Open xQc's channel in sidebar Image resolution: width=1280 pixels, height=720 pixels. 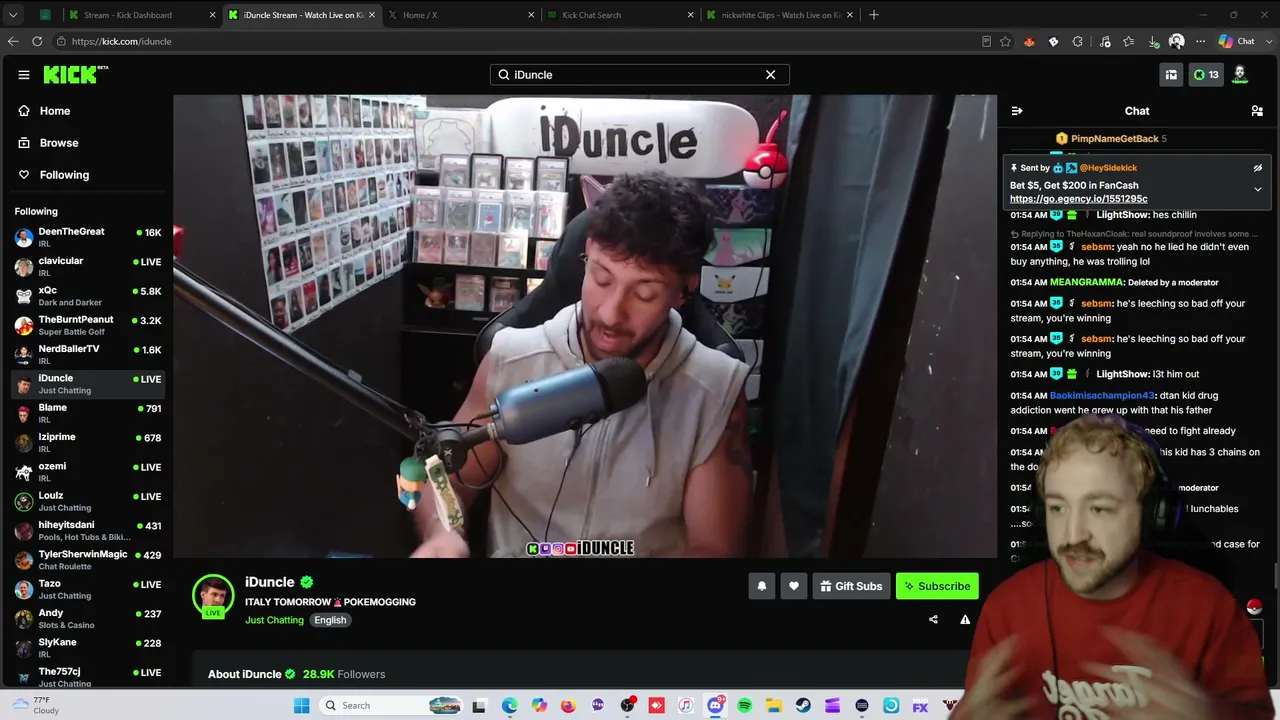point(88,296)
